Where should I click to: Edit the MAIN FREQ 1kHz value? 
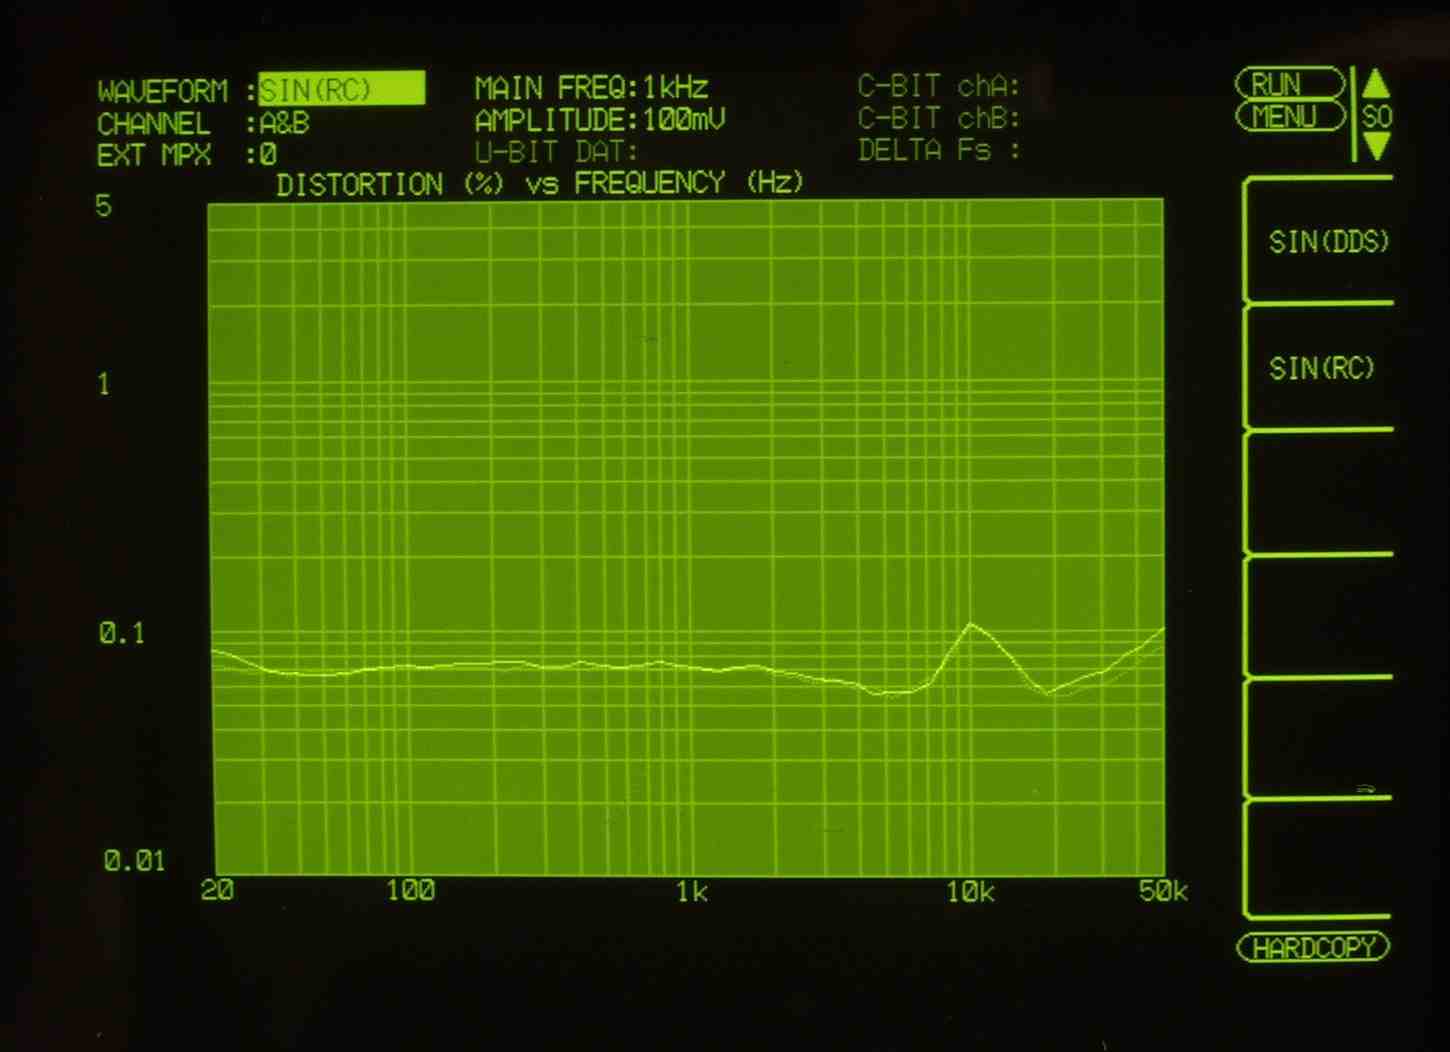(675, 87)
